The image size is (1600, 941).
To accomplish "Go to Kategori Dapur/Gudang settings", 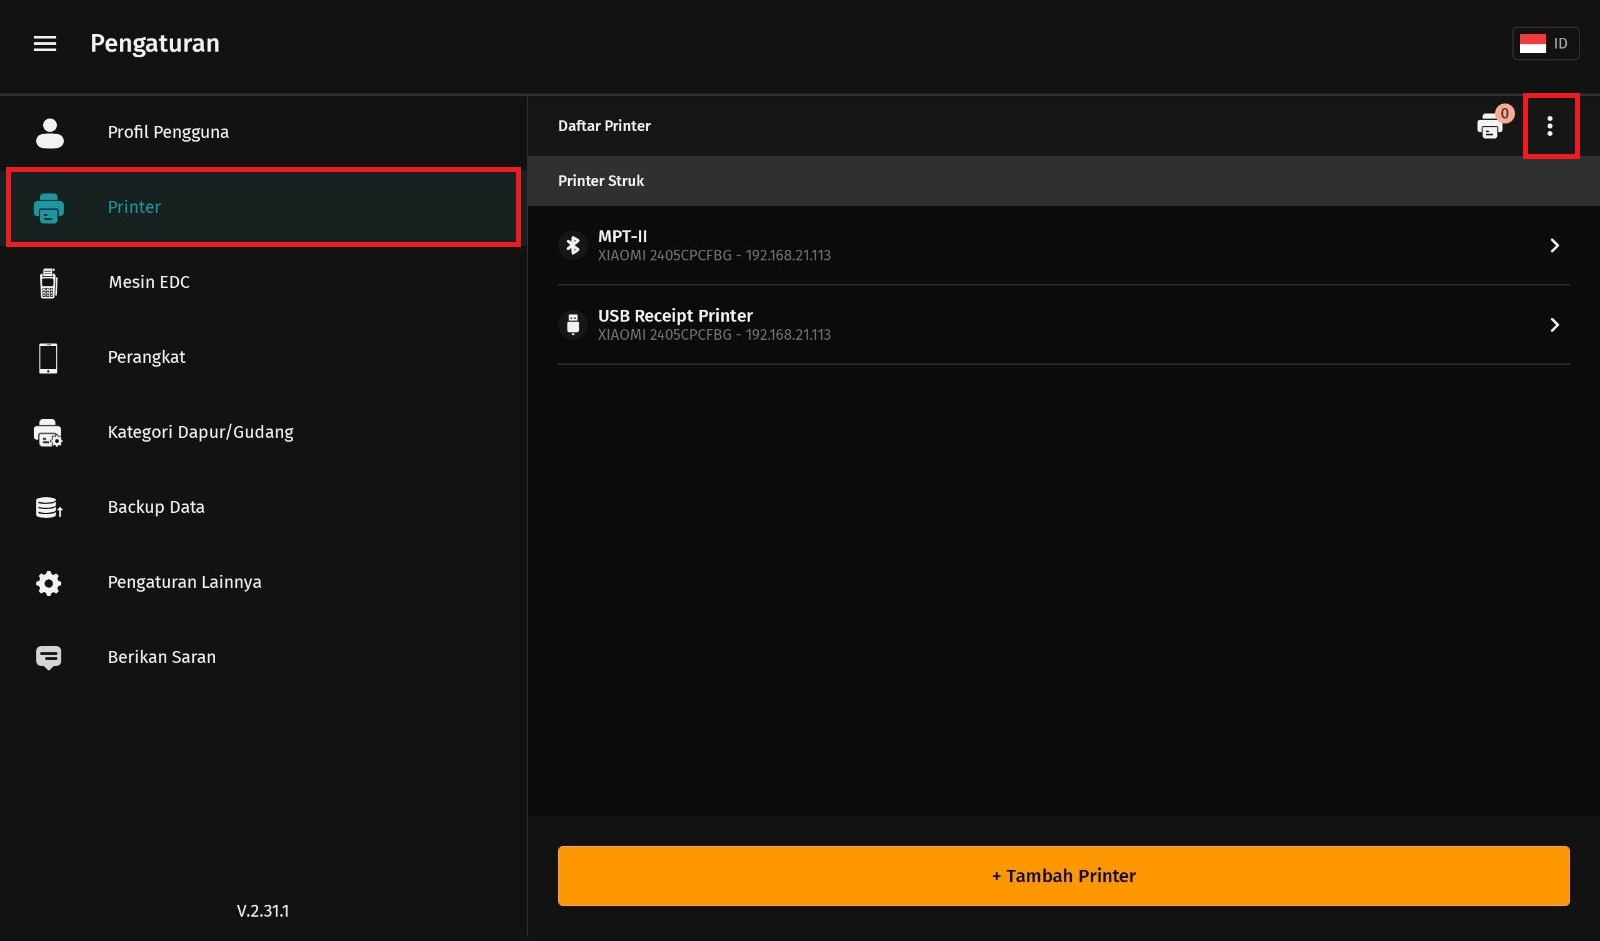I will pyautogui.click(x=200, y=432).
